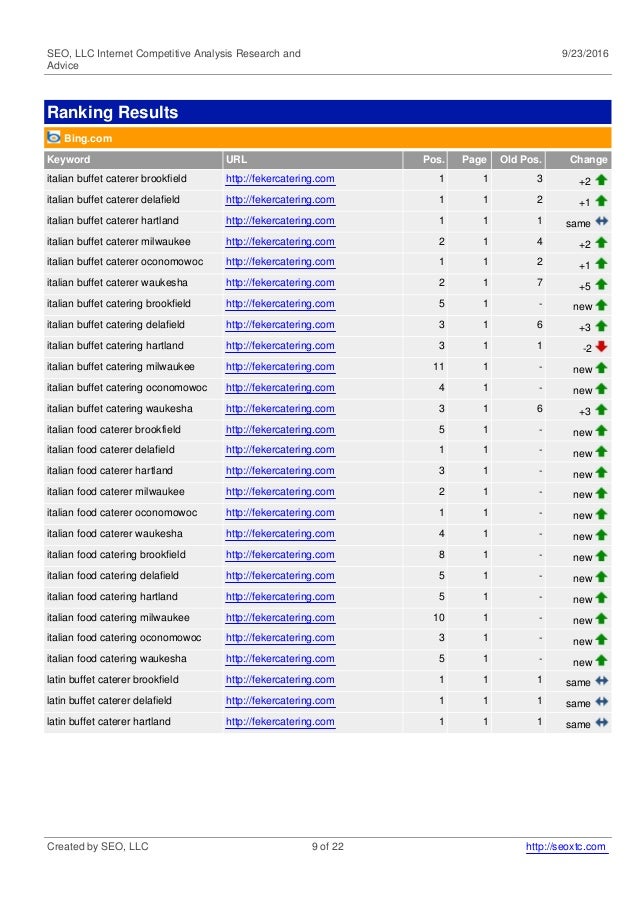Click the Created by SEO, LLC footer text
This screenshot has height=902, width=638.
98,846
